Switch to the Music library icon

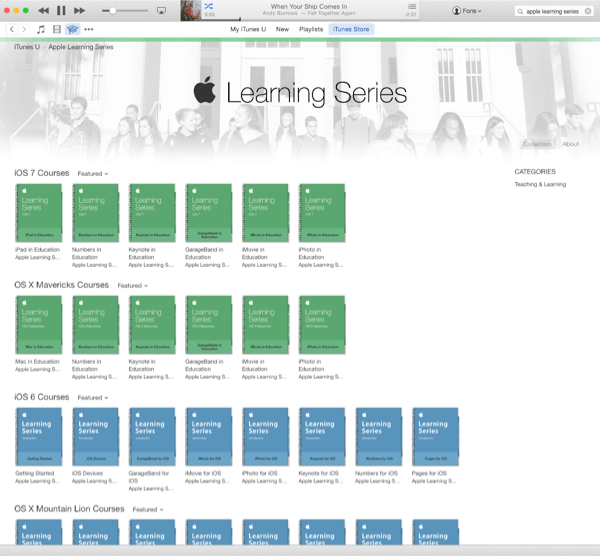[x=41, y=29]
